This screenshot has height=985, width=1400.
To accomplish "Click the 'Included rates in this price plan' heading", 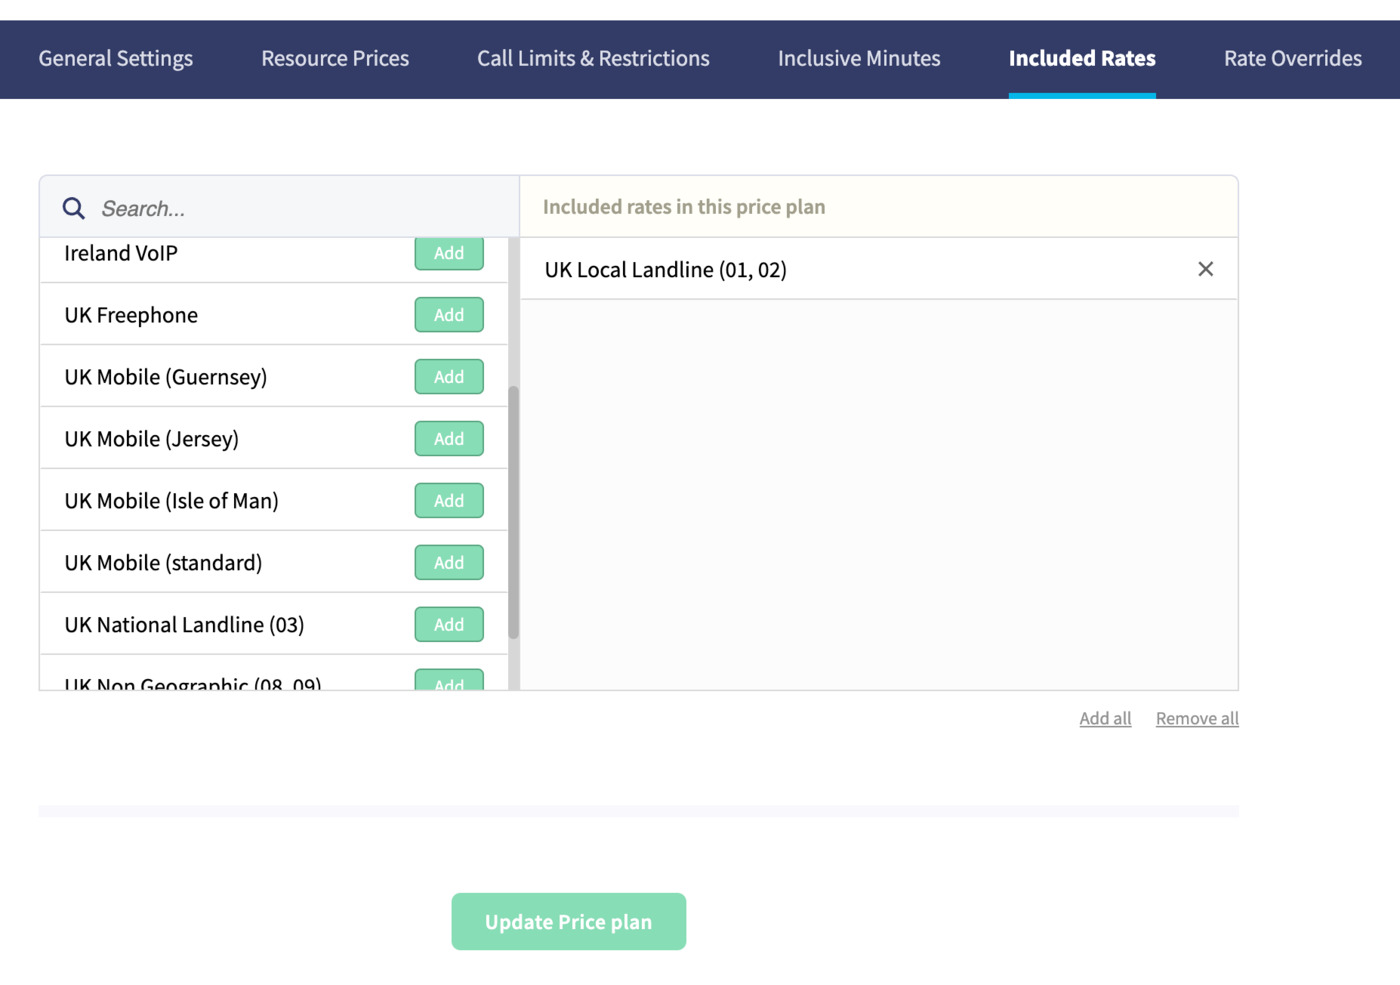I will [684, 207].
